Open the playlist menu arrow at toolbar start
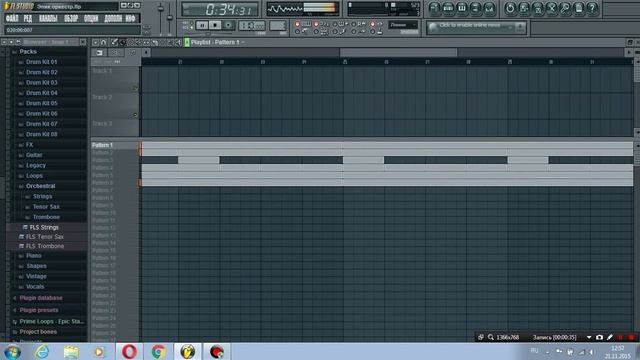640x360 pixels. 95,42
